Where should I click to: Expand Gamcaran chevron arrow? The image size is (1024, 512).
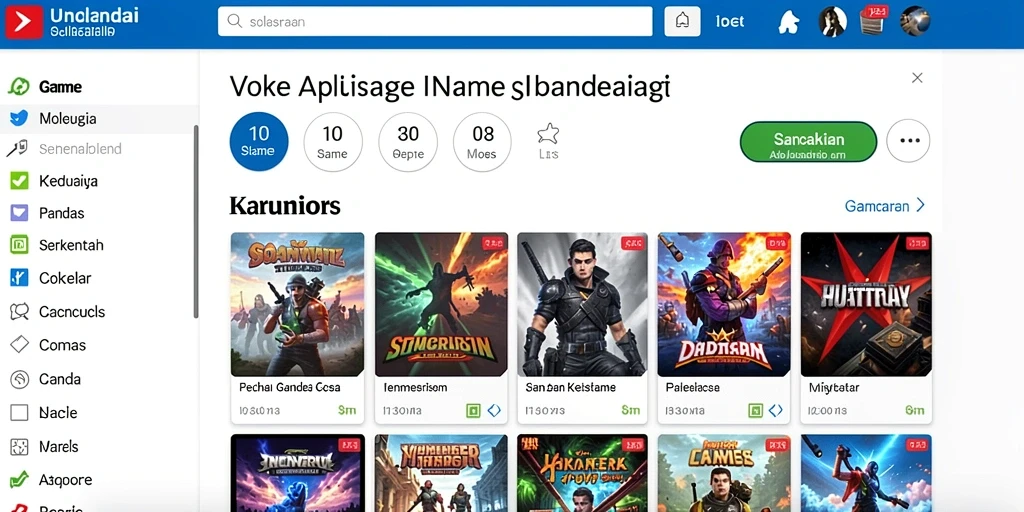point(920,205)
